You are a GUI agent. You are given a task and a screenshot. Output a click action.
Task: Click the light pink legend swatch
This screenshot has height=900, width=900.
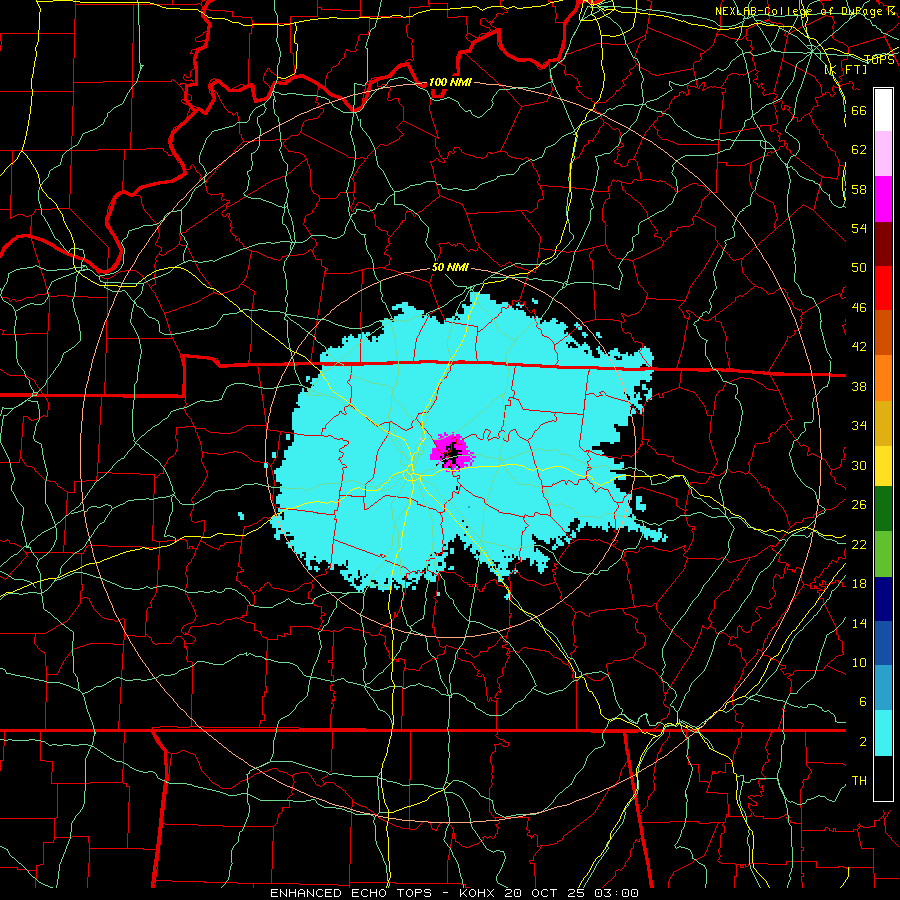tap(883, 154)
